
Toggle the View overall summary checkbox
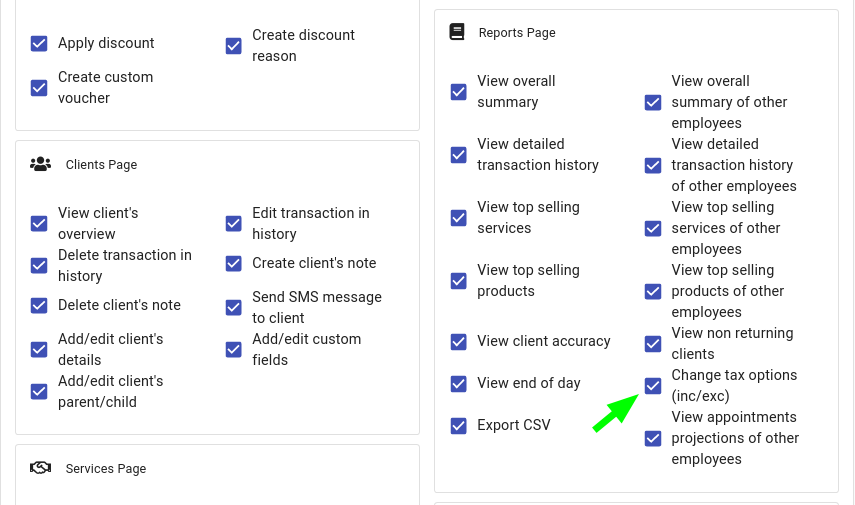(x=459, y=92)
